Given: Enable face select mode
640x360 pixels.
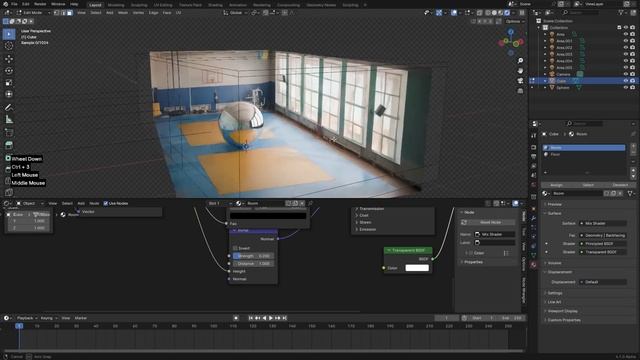Looking at the screenshot, I should coord(70,13).
